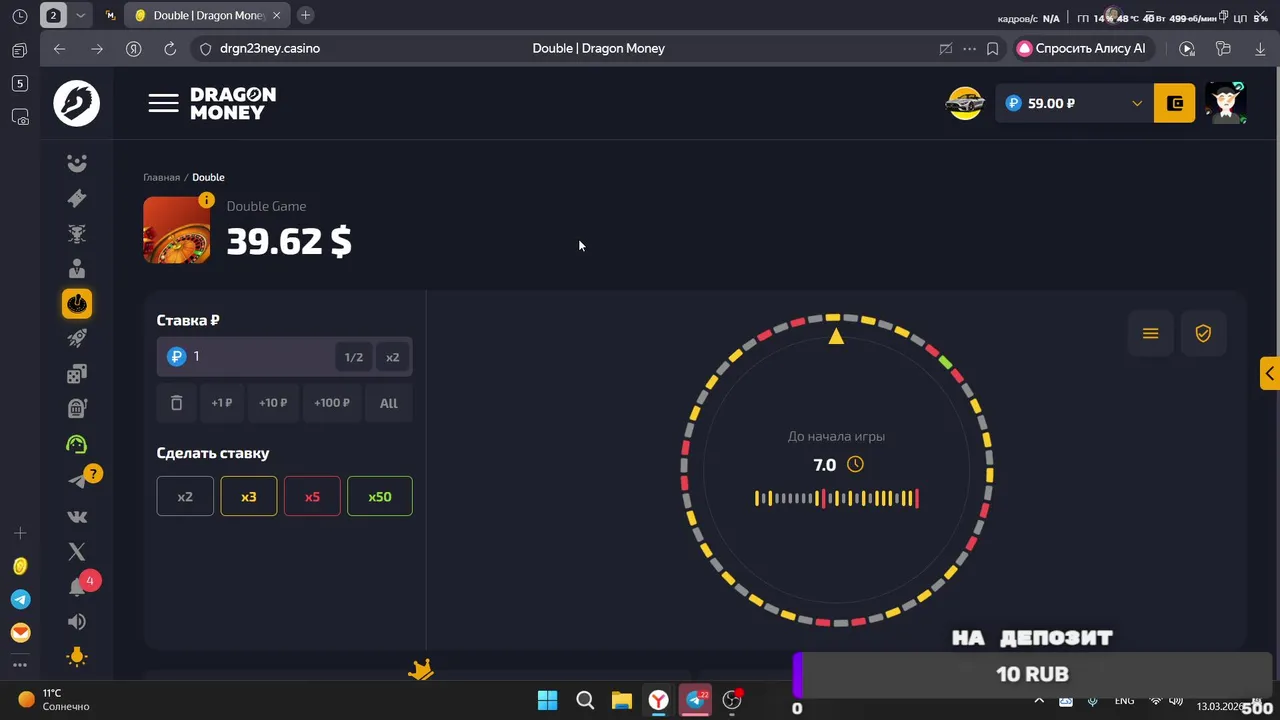Image resolution: width=1280 pixels, height=720 pixels.
Task: Bookmark this page icon
Action: pos(993,48)
